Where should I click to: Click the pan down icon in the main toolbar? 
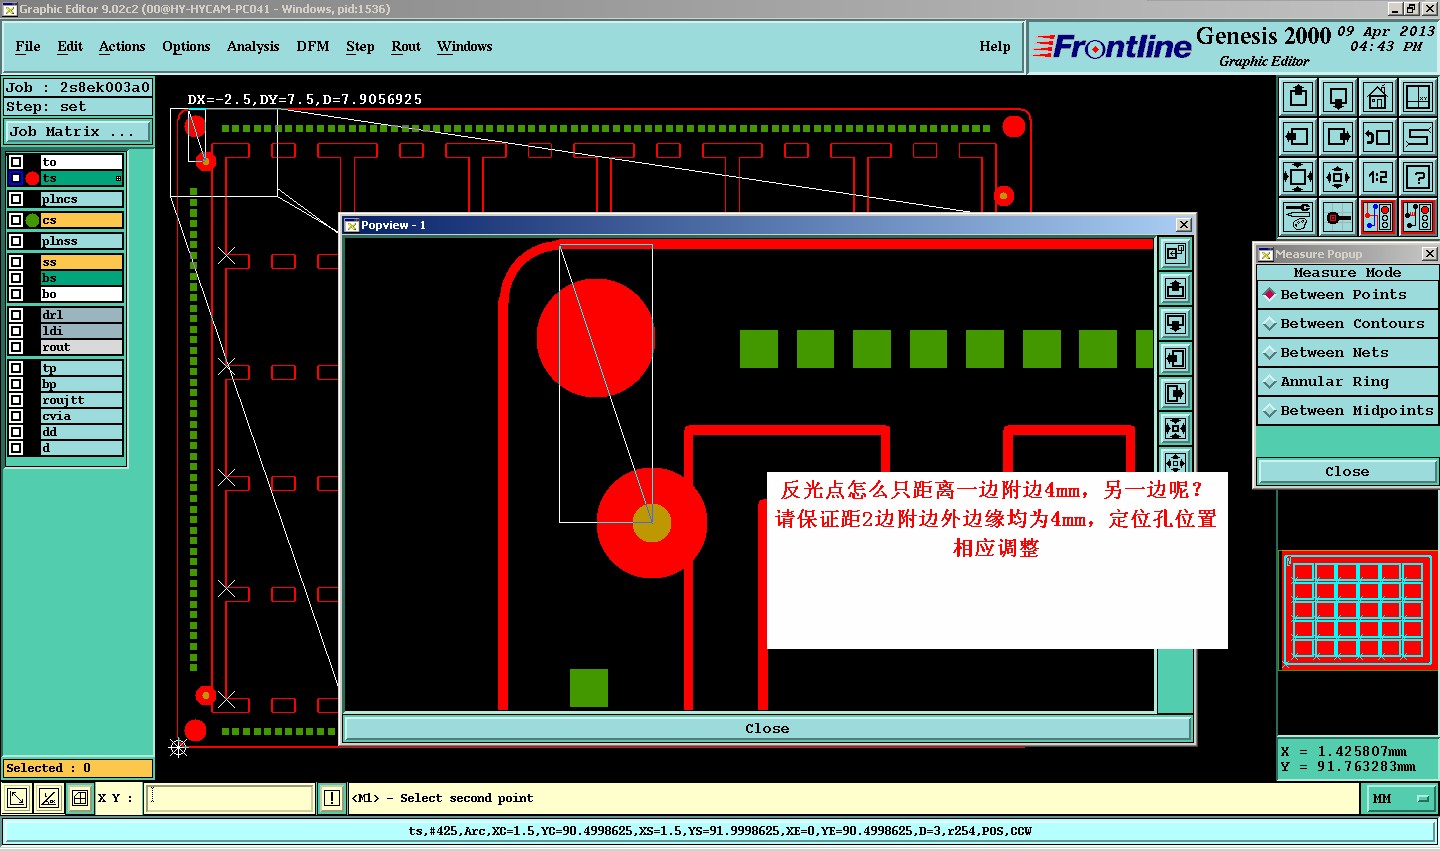click(x=1338, y=97)
